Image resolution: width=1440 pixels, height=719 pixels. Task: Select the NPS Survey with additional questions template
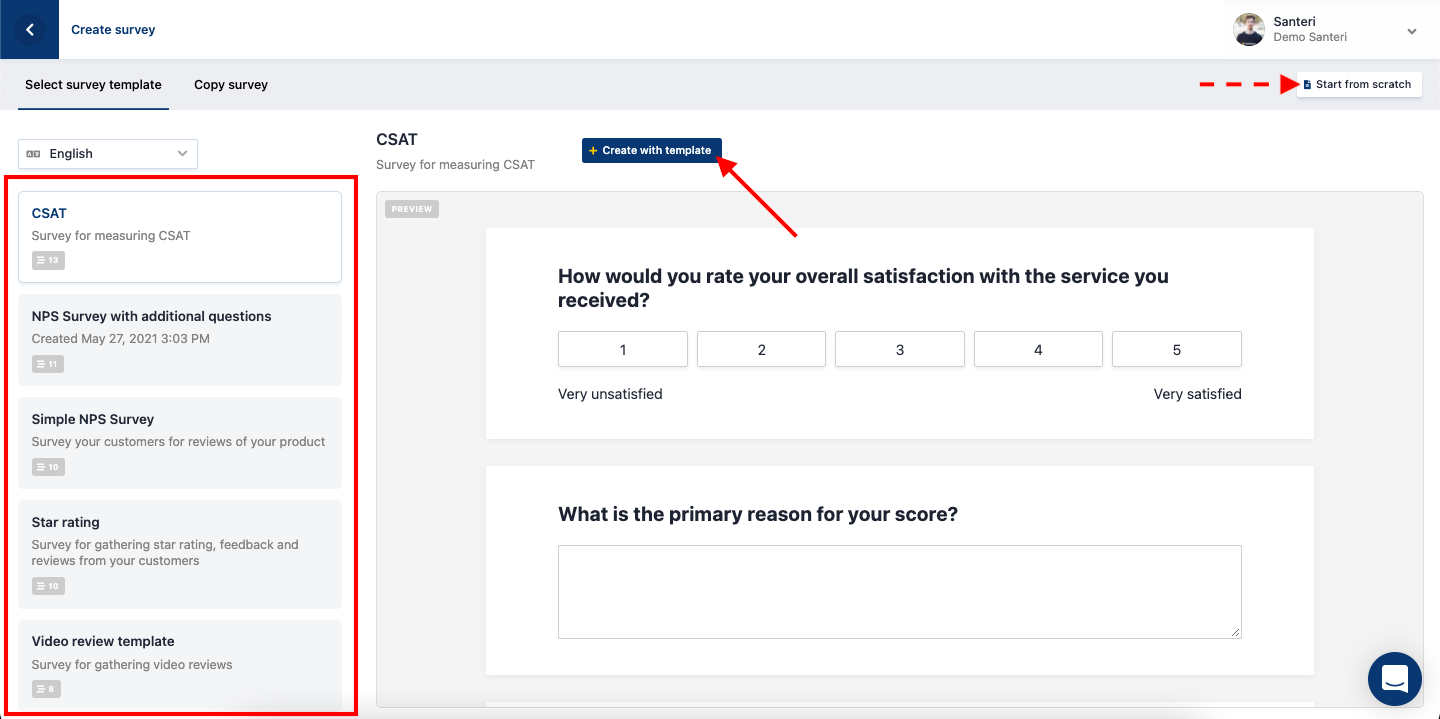click(x=180, y=339)
